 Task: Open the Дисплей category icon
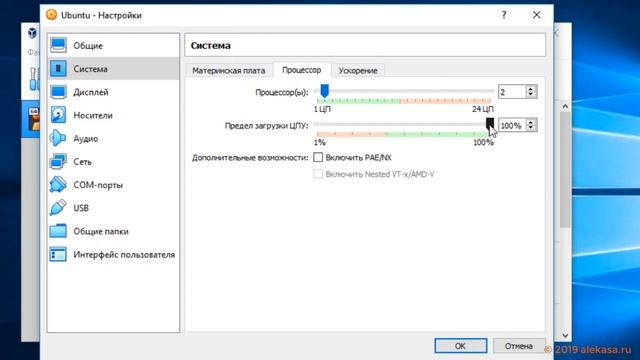[58, 92]
